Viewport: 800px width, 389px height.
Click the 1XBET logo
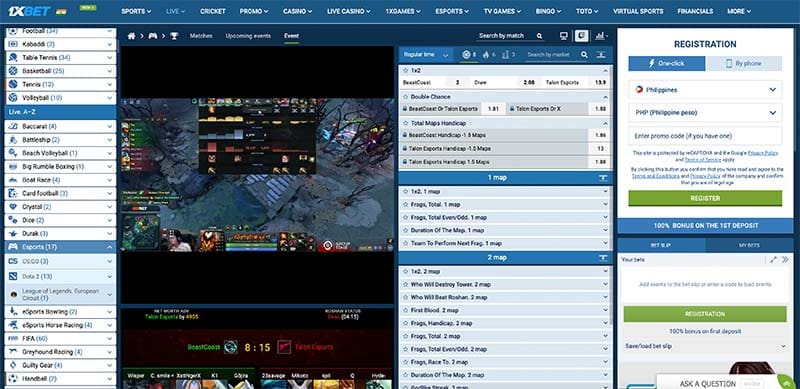(x=29, y=11)
